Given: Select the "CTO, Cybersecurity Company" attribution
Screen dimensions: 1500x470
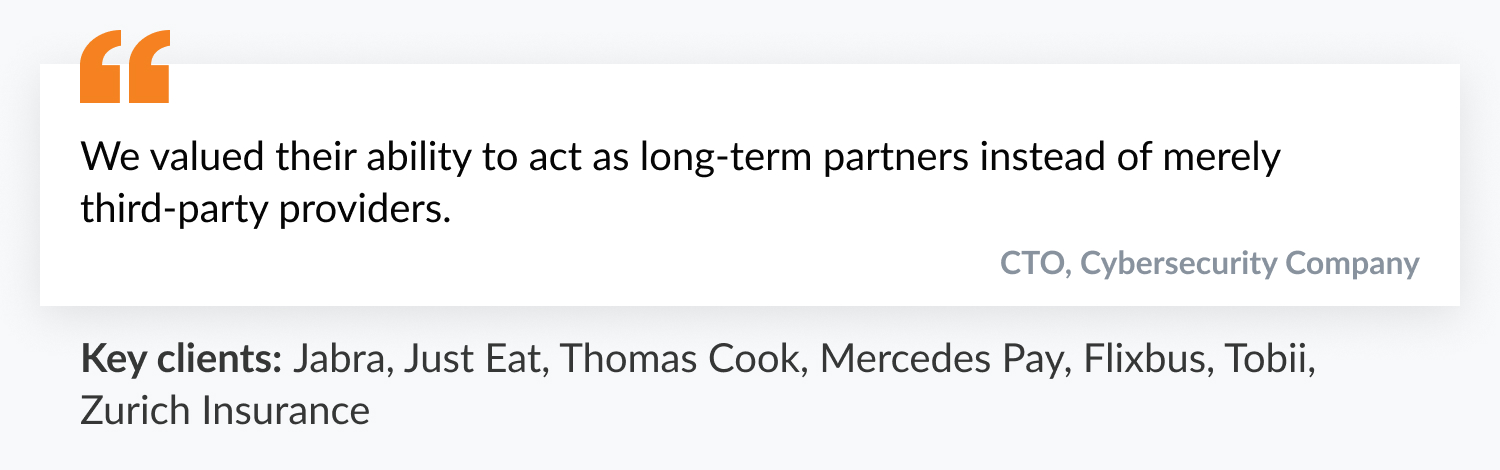Looking at the screenshot, I should click(1209, 263).
